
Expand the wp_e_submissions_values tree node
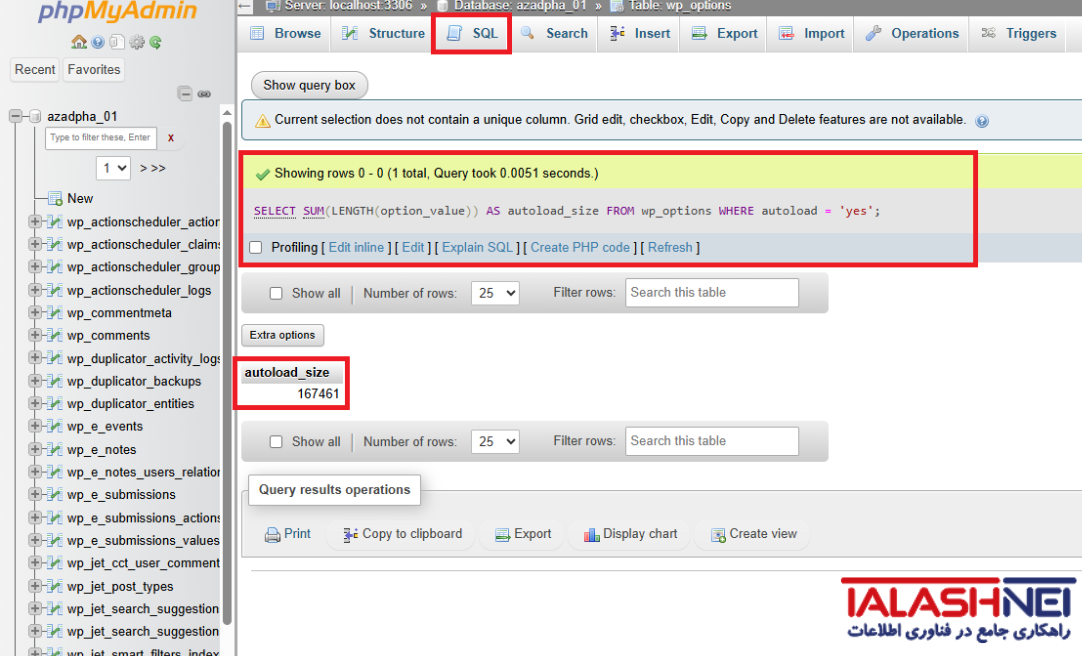[x=35, y=540]
